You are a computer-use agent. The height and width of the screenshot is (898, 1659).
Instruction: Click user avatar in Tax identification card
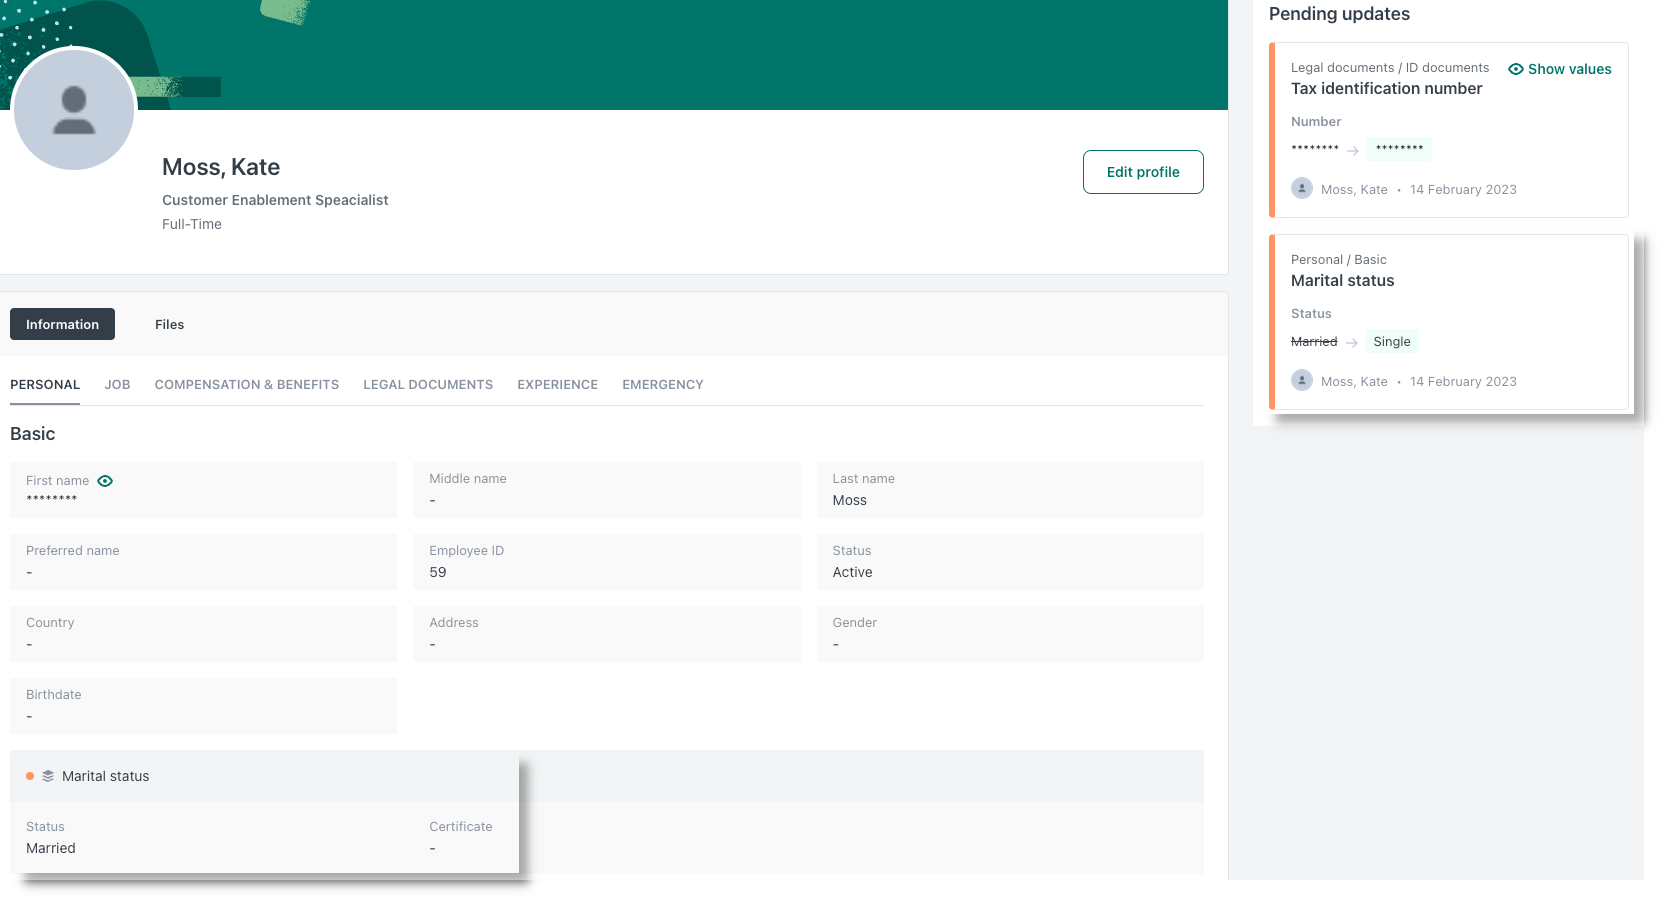point(1302,188)
